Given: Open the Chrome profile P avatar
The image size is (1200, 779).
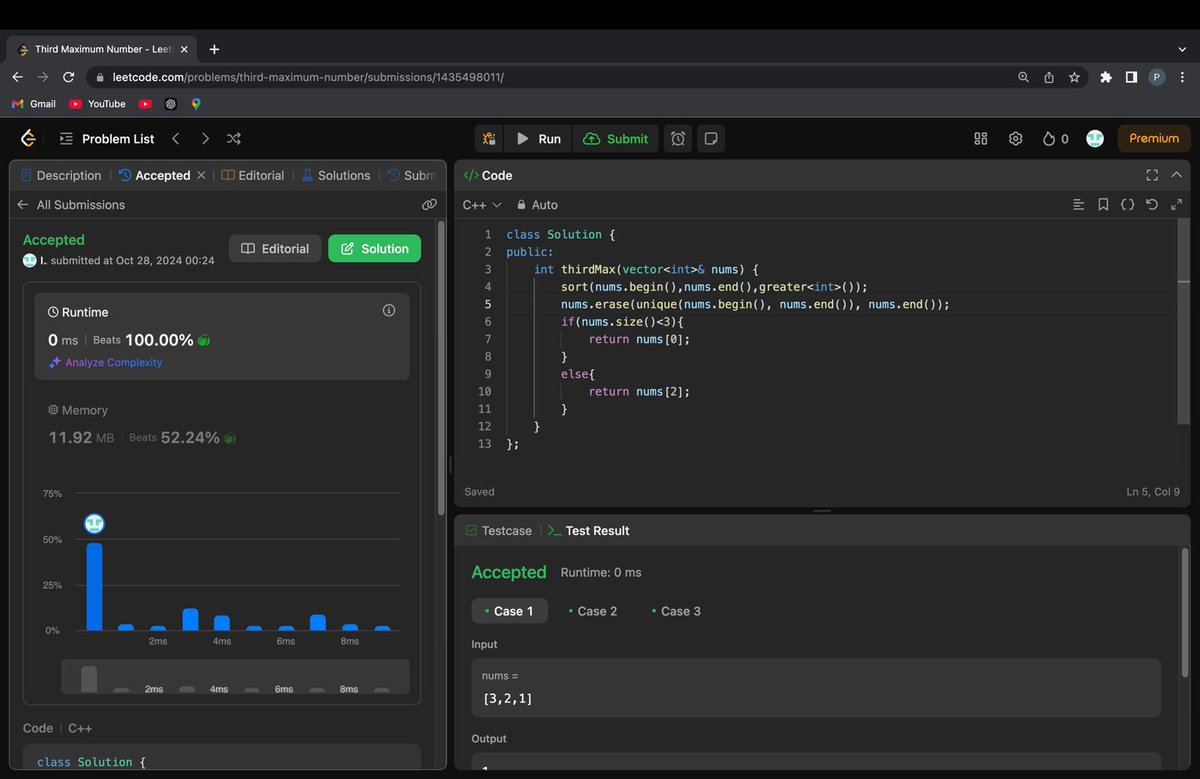Looking at the screenshot, I should [x=1157, y=77].
